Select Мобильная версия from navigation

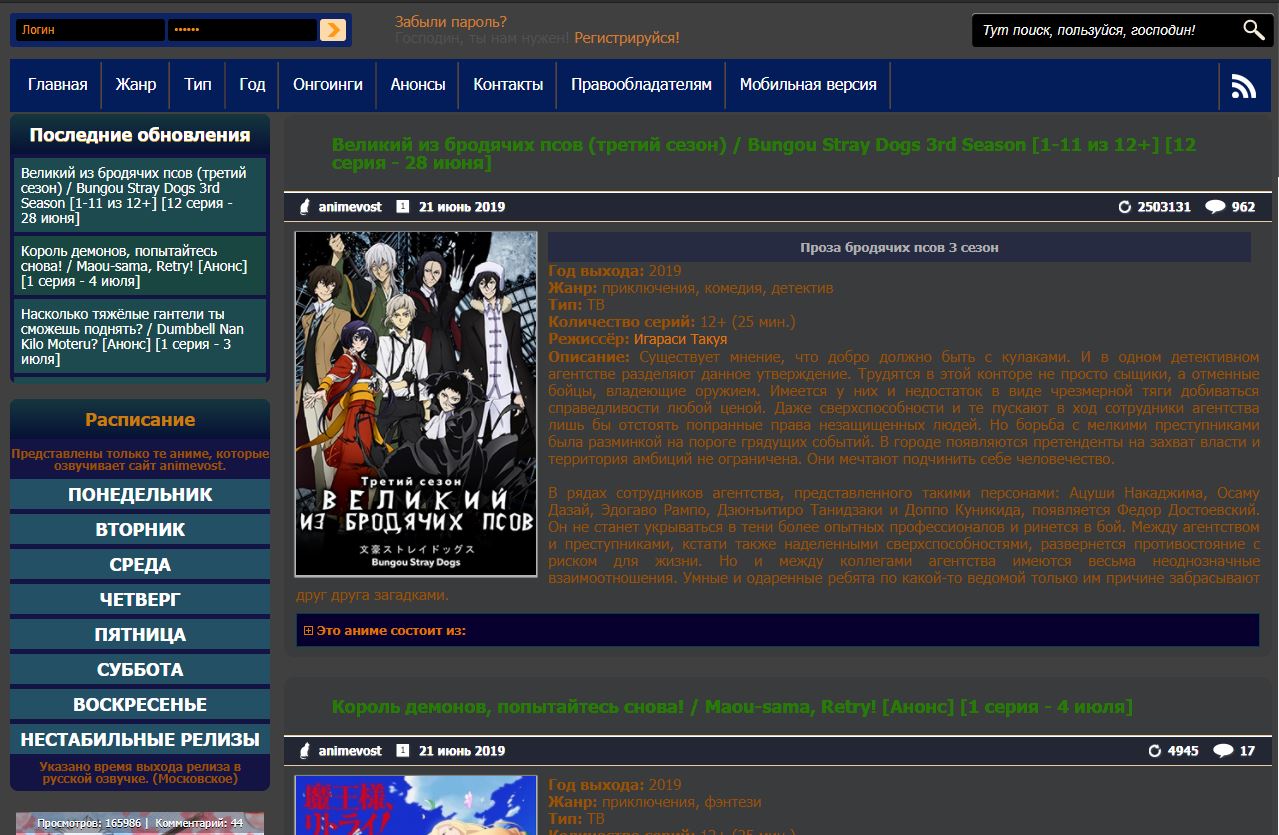click(x=807, y=86)
